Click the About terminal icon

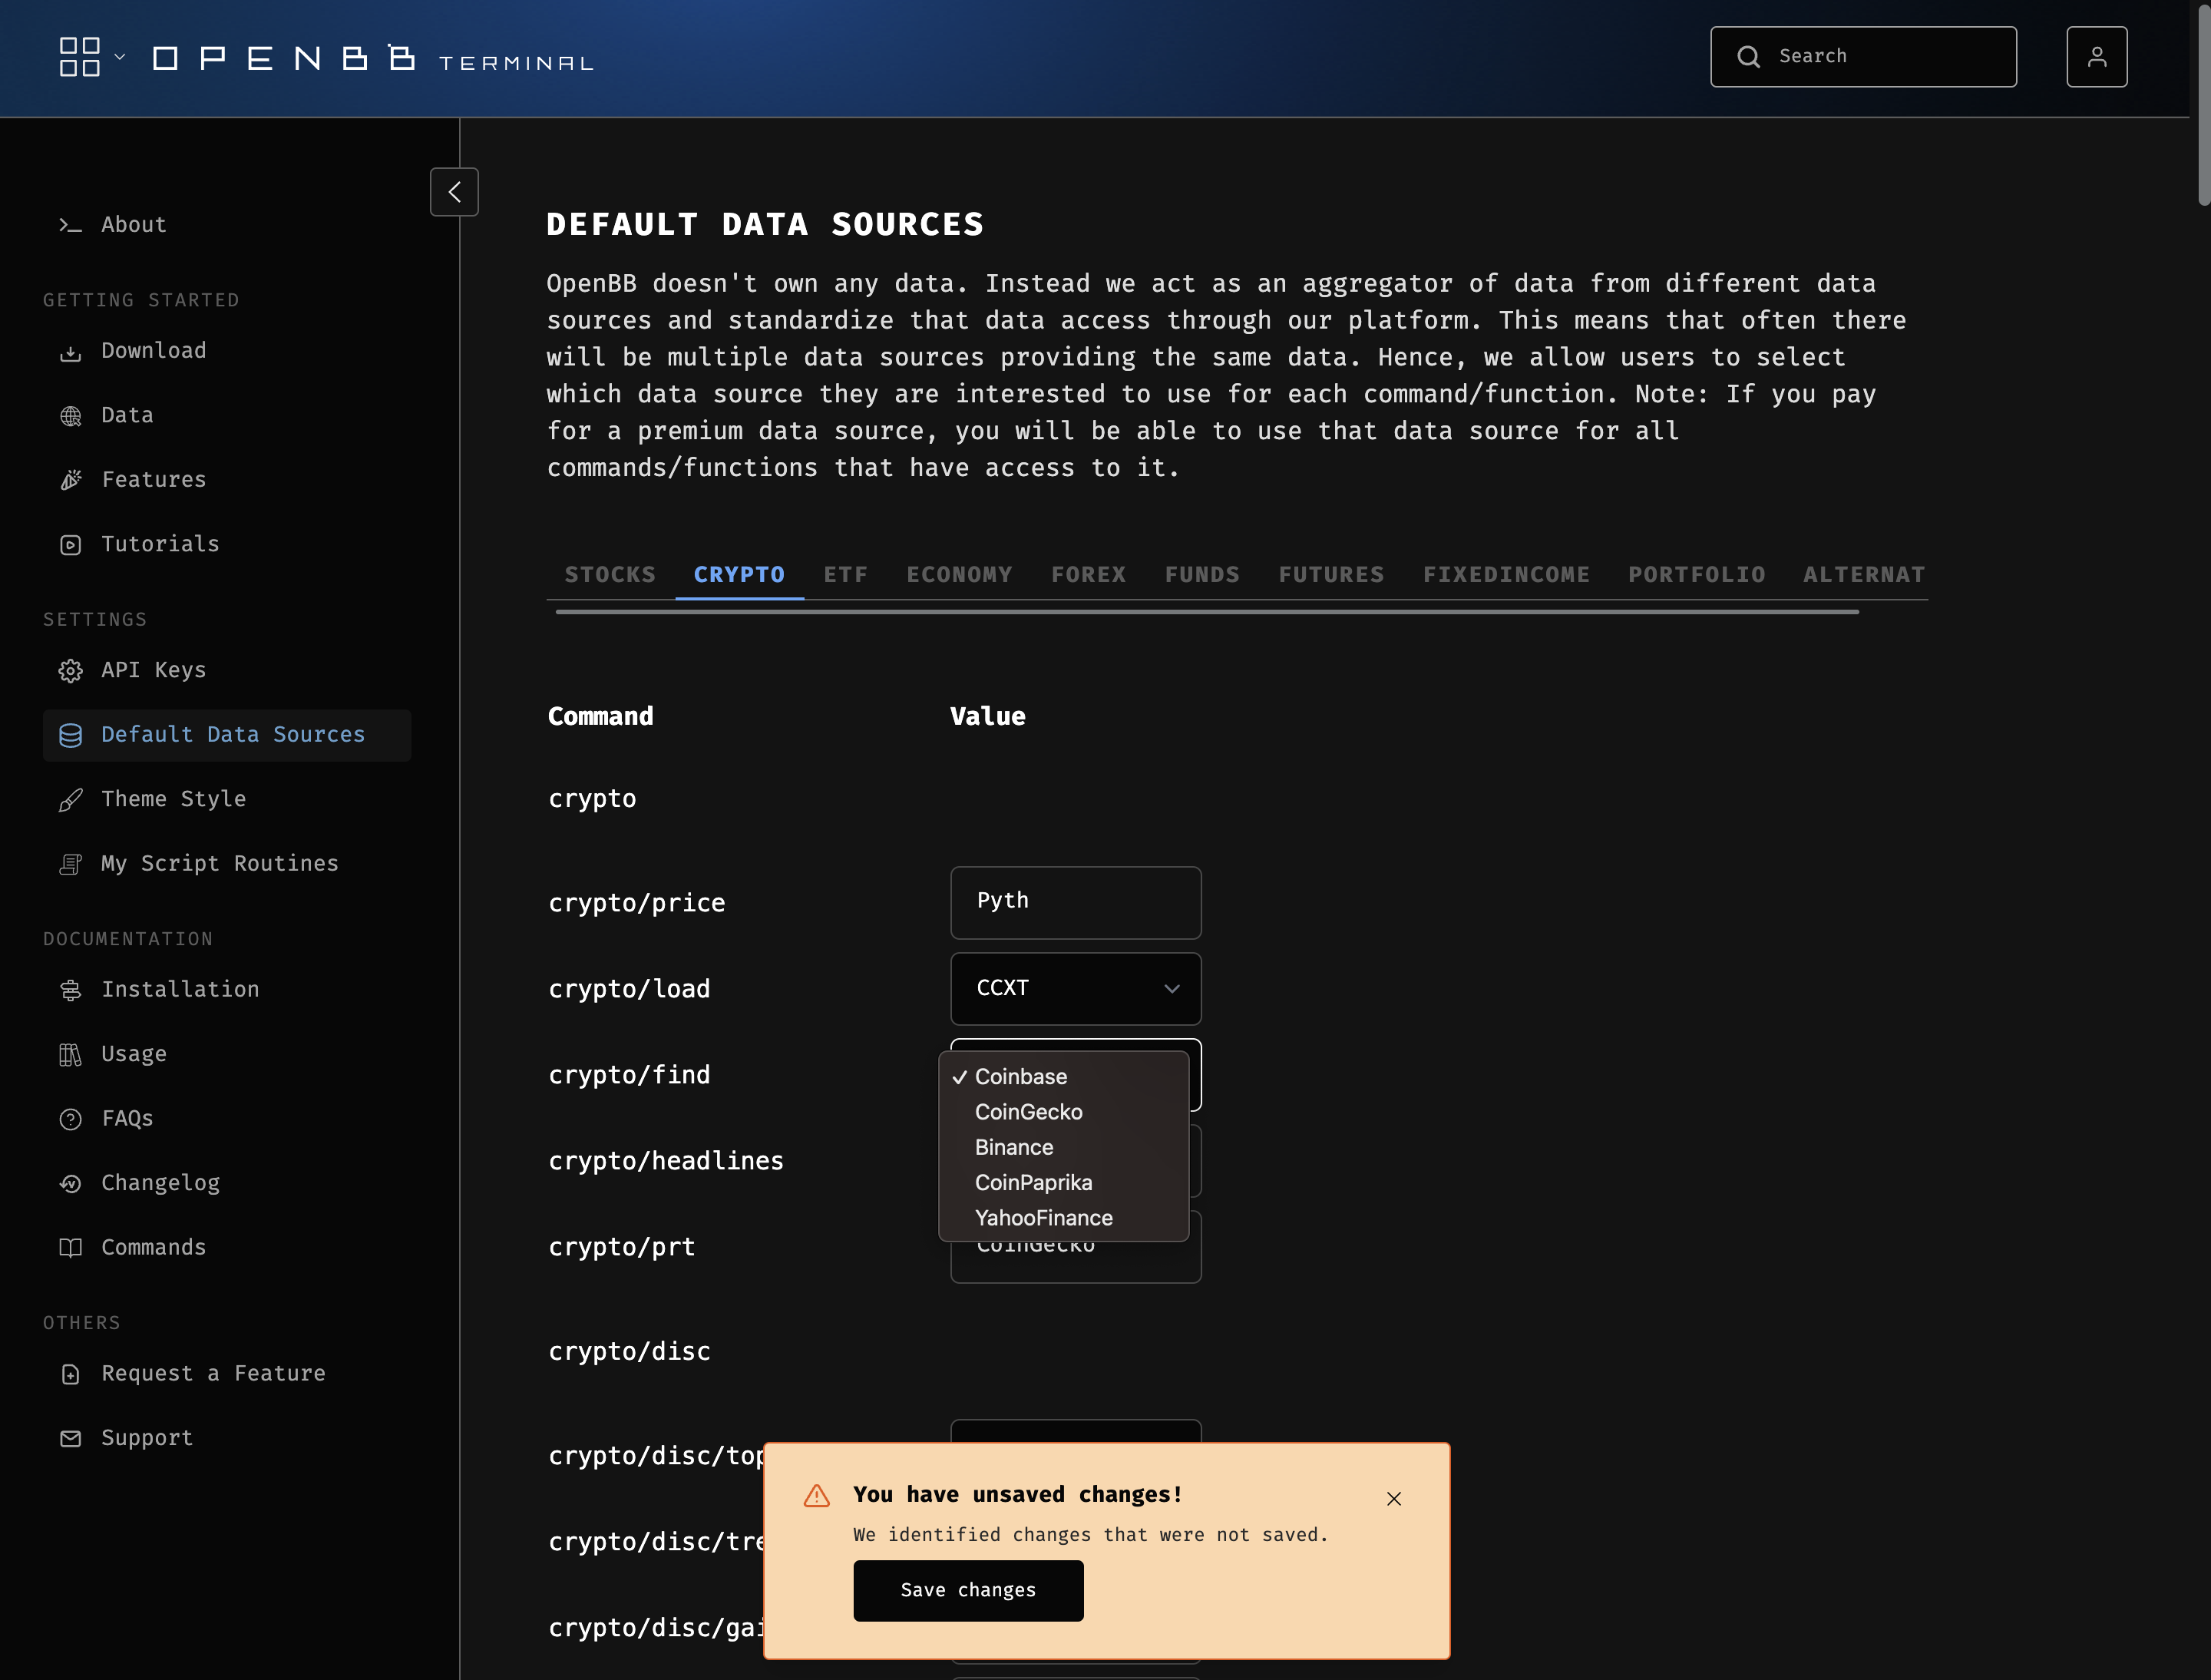(x=70, y=225)
